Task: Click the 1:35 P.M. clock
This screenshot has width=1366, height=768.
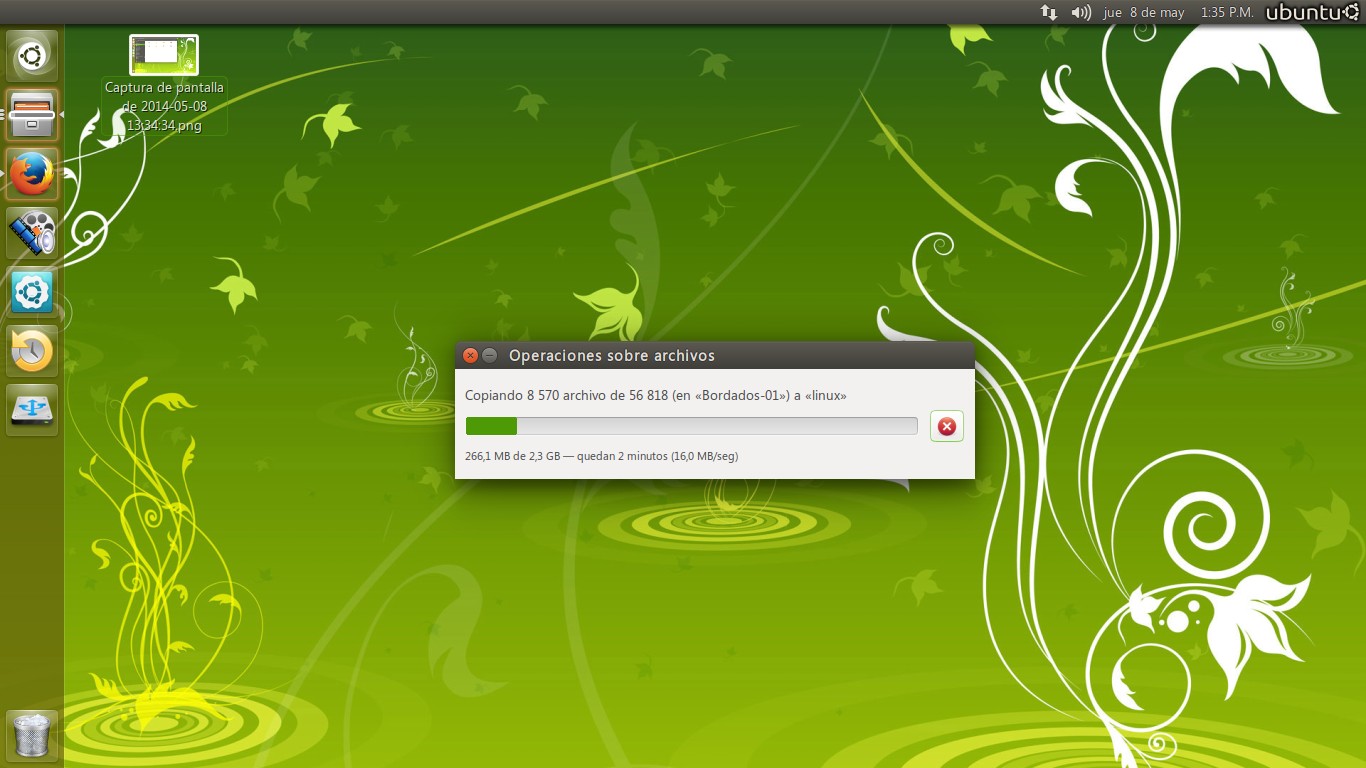Action: 1227,13
